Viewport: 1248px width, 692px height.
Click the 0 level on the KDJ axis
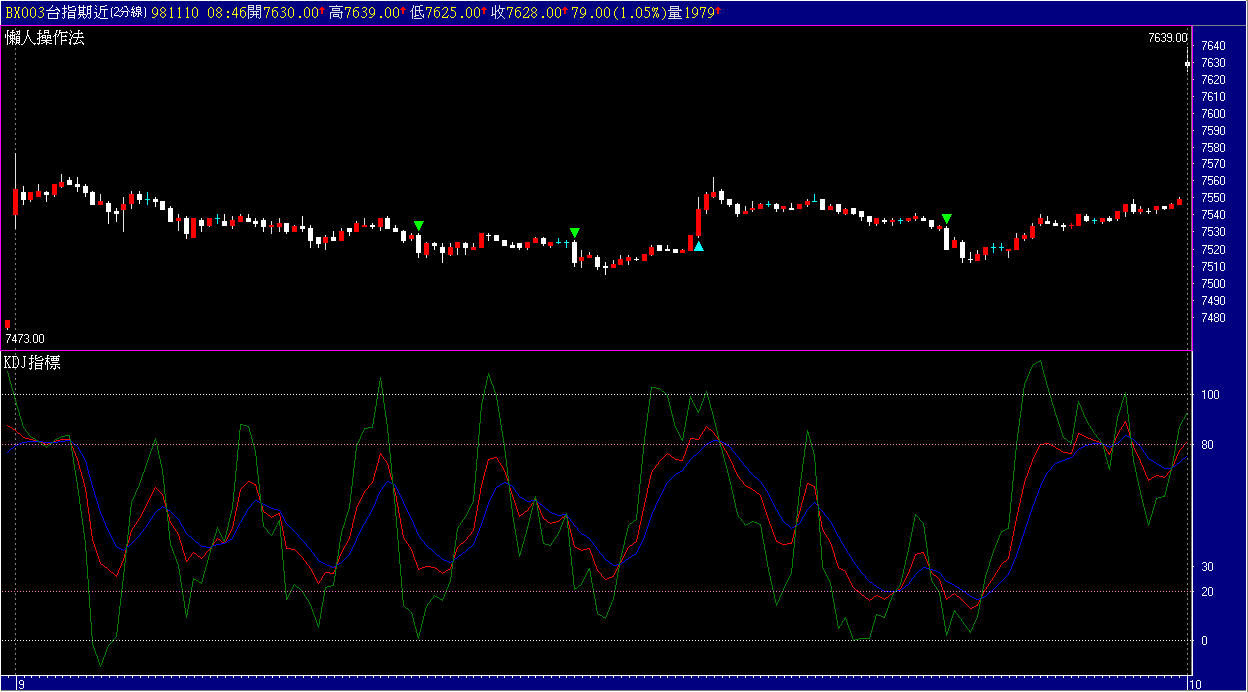click(x=1204, y=641)
